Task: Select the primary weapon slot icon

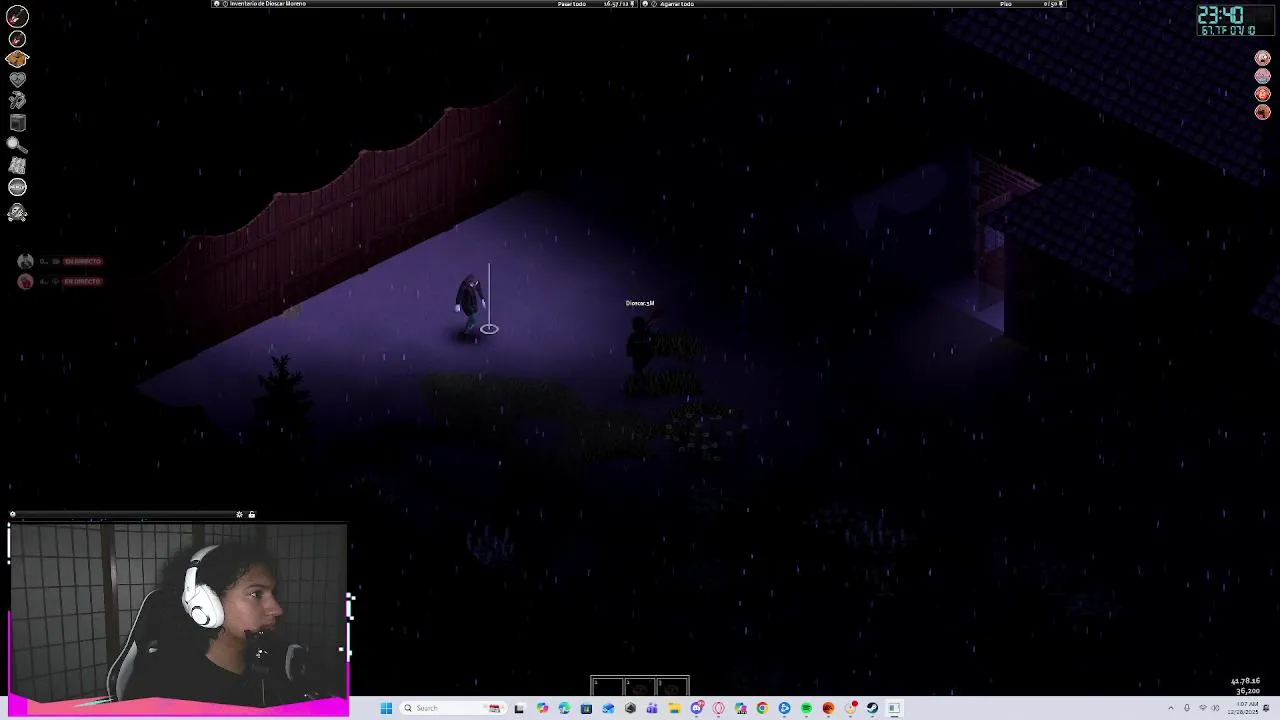Action: pos(17,16)
